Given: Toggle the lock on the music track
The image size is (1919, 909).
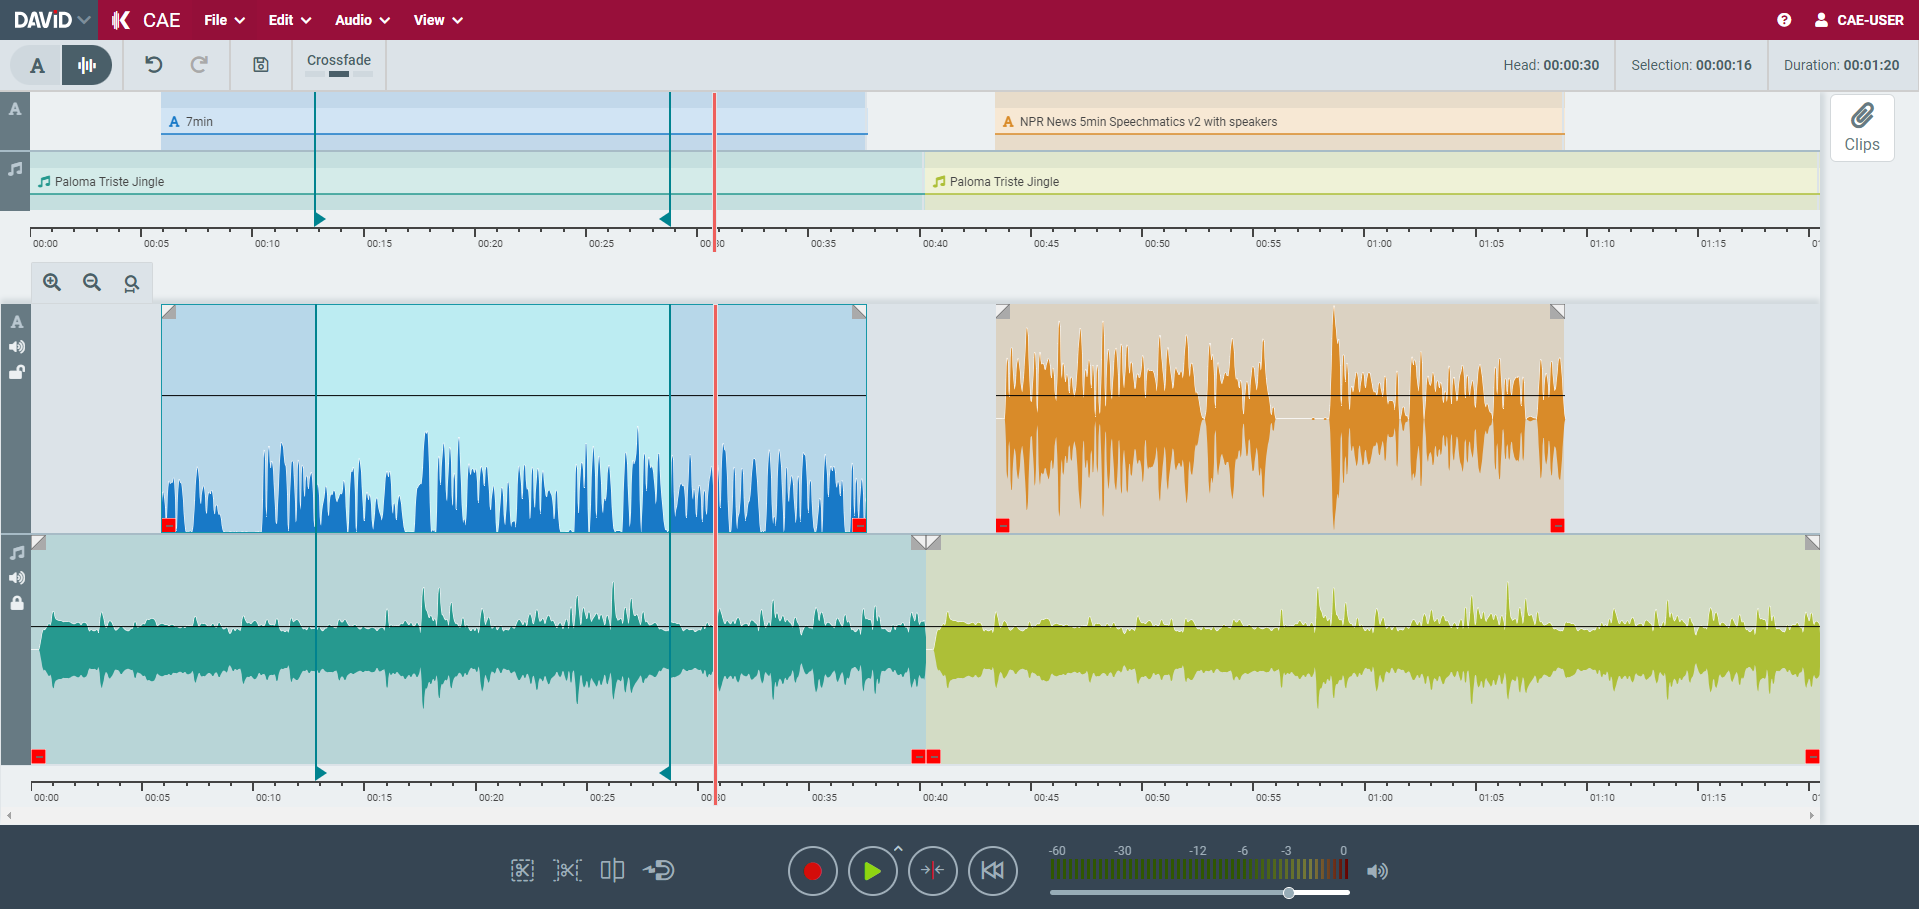Looking at the screenshot, I should tap(17, 603).
